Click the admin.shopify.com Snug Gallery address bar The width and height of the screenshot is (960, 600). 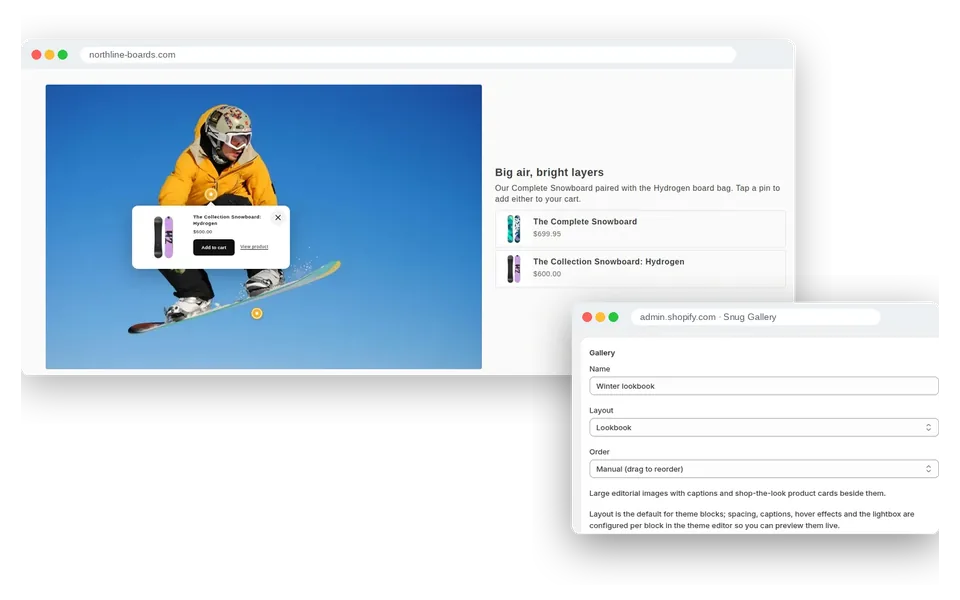[756, 317]
